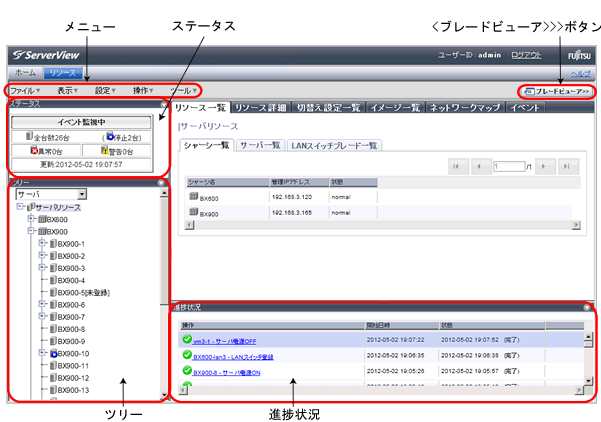
Task: Select サーバリソース in the tree
Action: click(58, 208)
